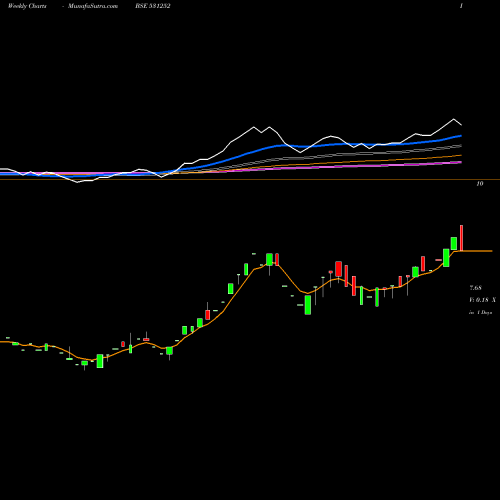This screenshot has height=500, width=500.
Task: Click the 'V: 0.18 X' volume text
Action: [x=482, y=300]
